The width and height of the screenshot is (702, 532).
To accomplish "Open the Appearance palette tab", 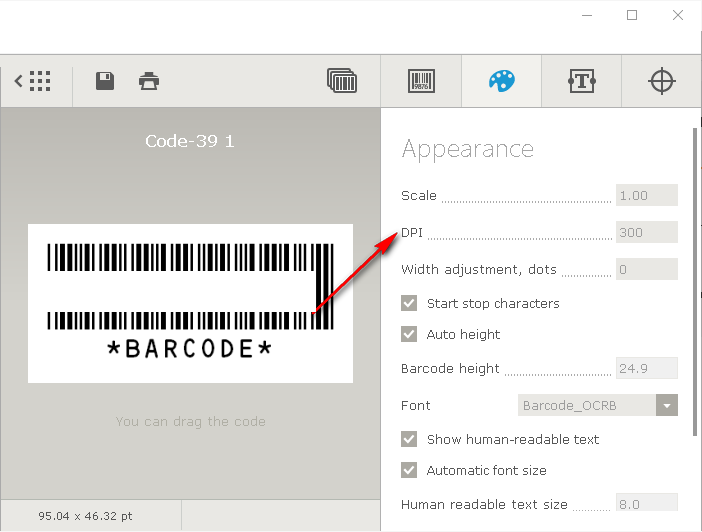I will [501, 81].
